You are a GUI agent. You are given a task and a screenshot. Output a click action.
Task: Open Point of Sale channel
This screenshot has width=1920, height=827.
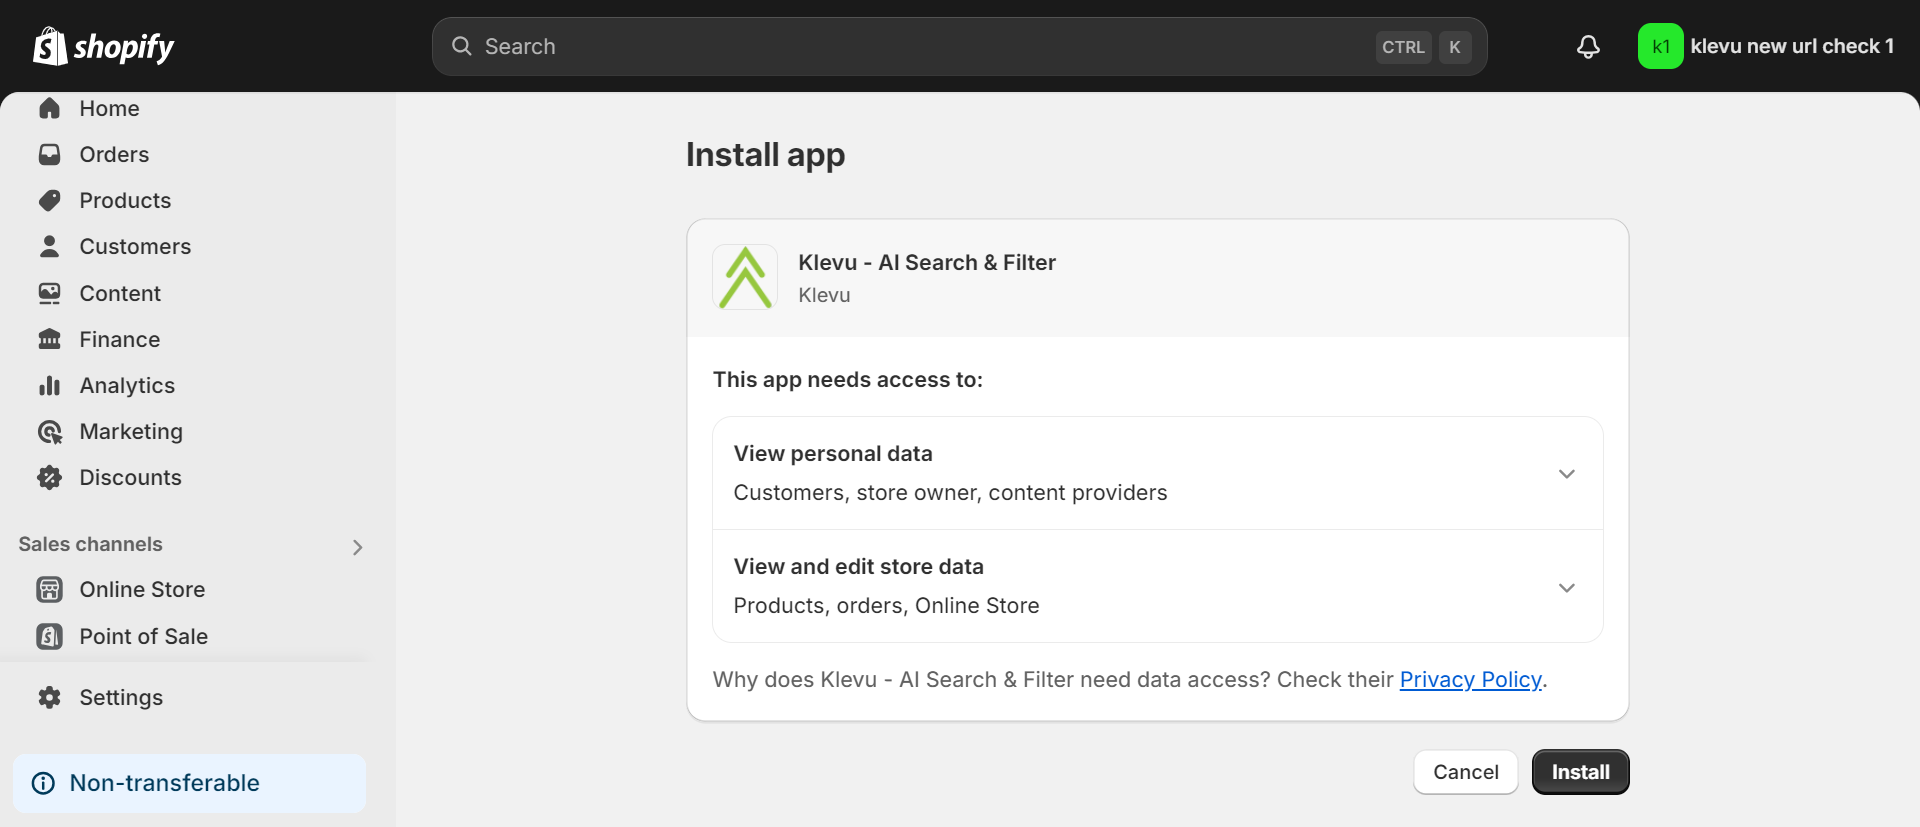pos(143,636)
